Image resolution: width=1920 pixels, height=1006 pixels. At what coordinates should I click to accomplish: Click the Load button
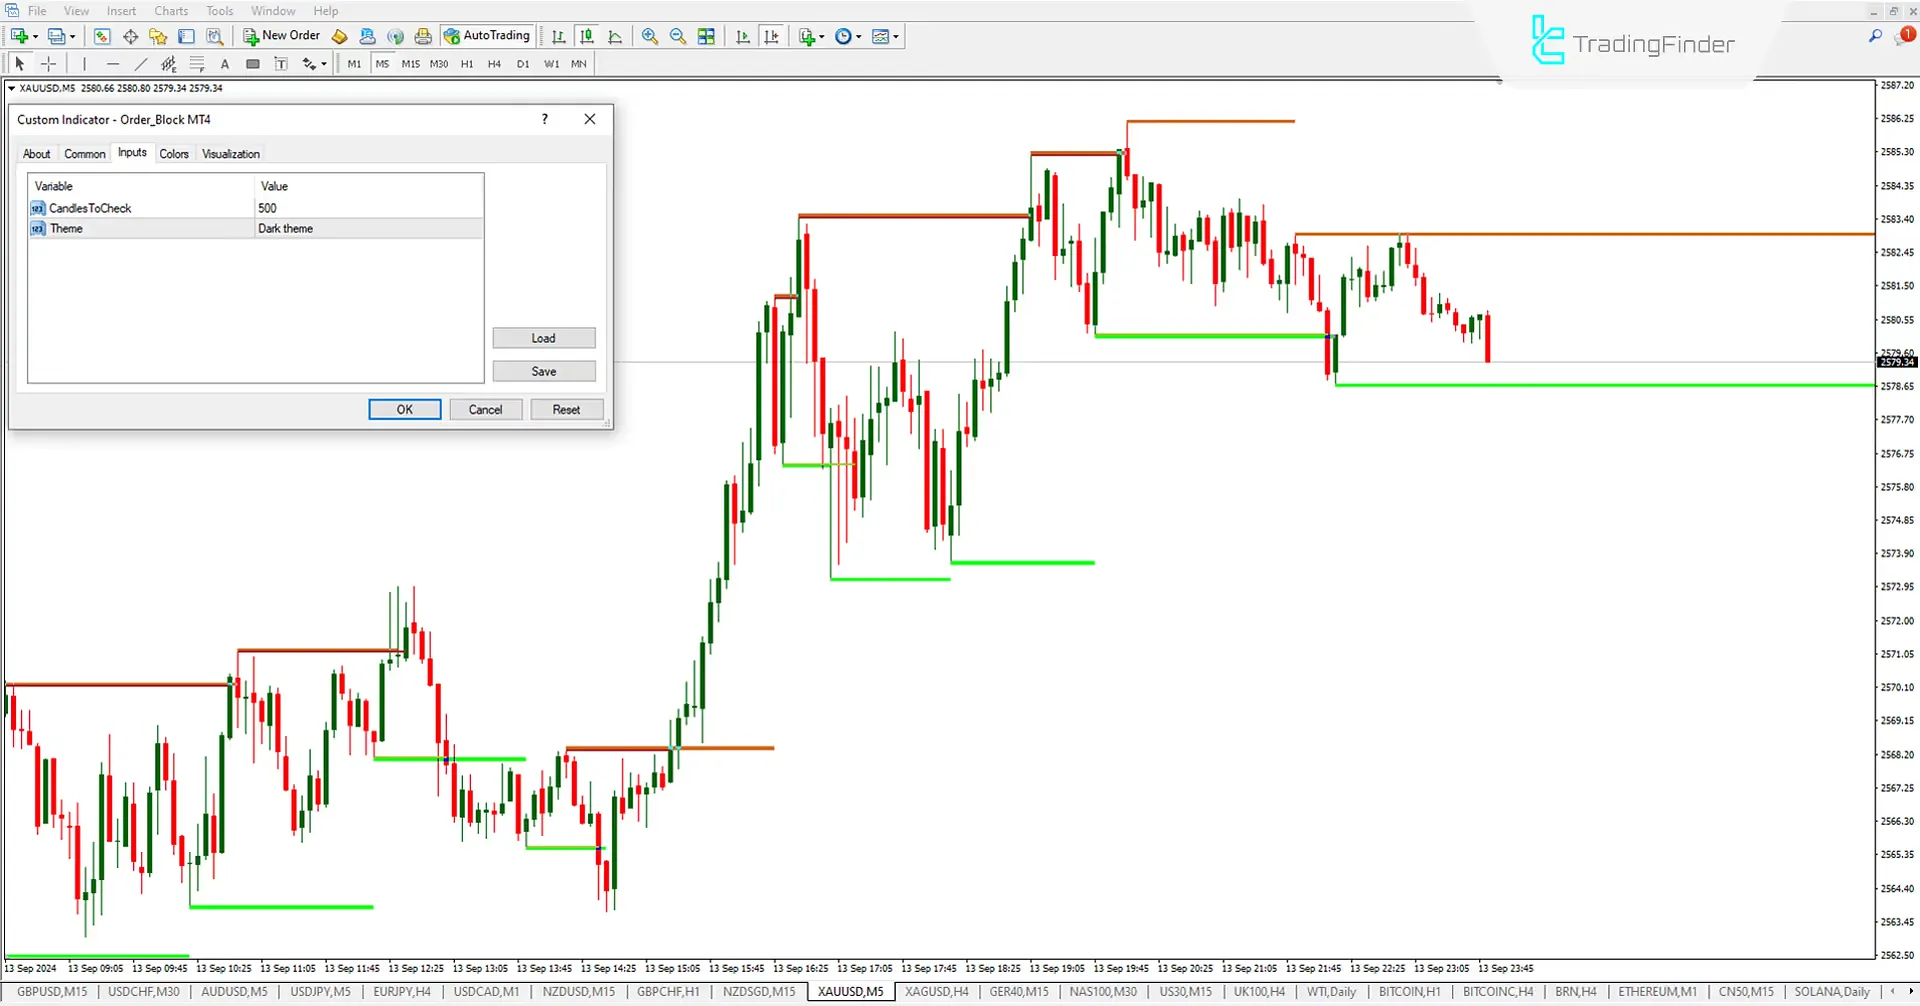[543, 337]
